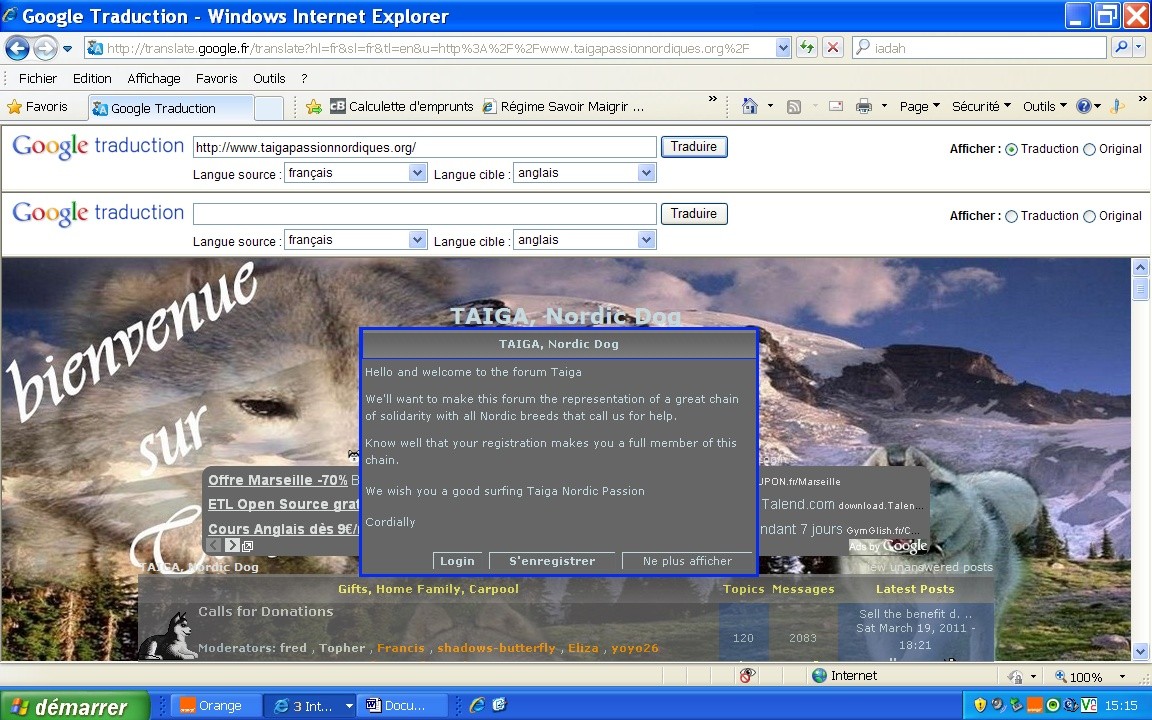Click the add-to-favorites bar star icon

click(314, 107)
